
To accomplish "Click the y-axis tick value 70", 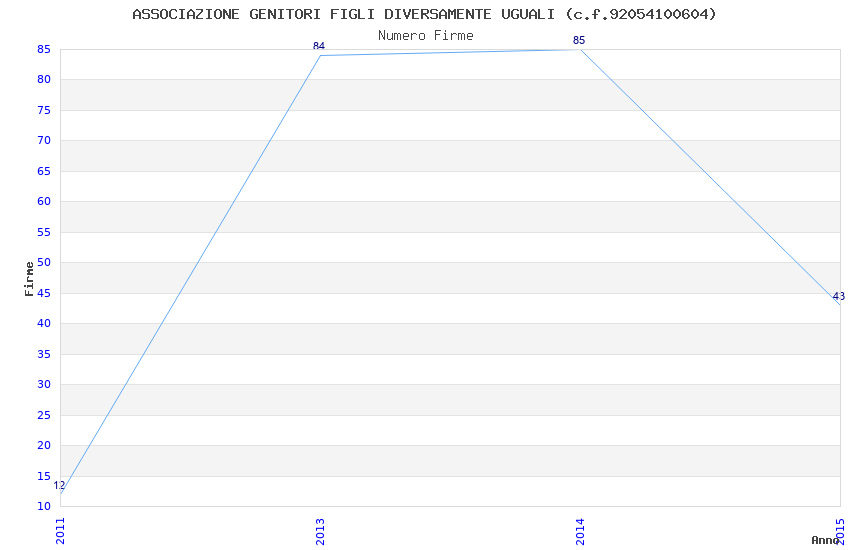I will click(x=44, y=141).
